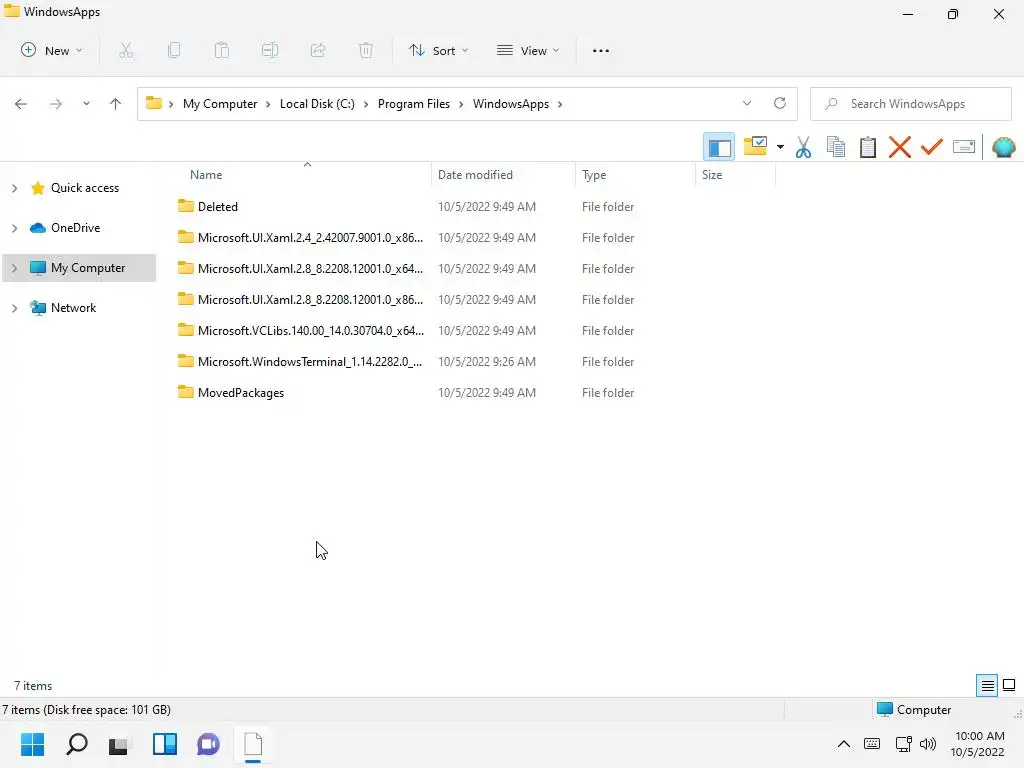Select the Deleted folder

point(217,206)
